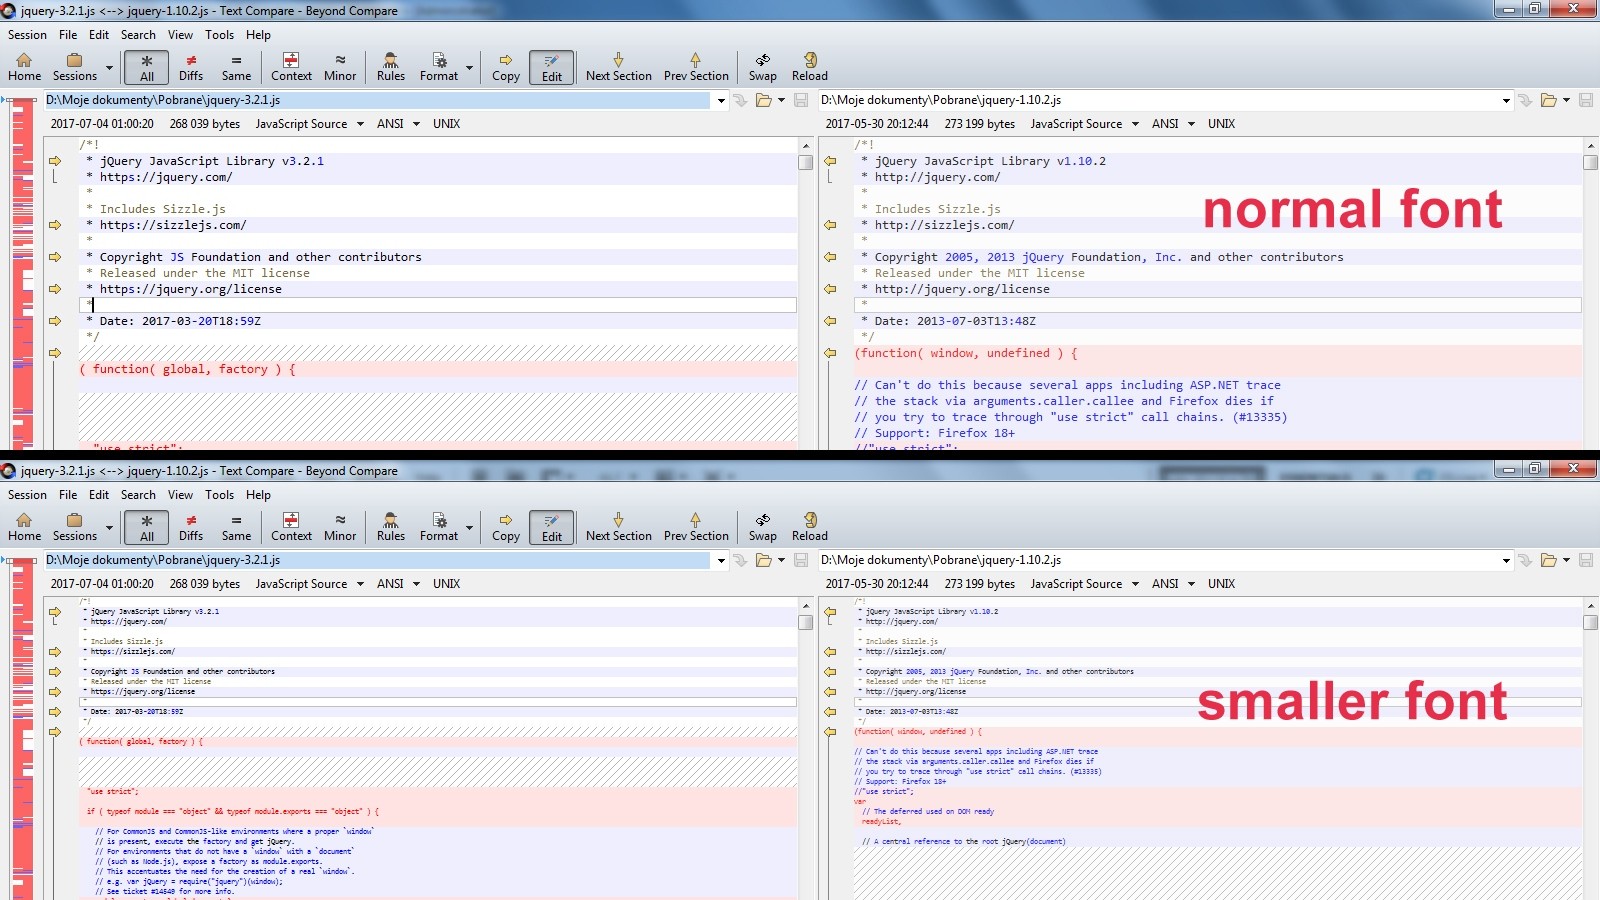
Task: Toggle Same filter in upper window
Action: click(x=236, y=67)
